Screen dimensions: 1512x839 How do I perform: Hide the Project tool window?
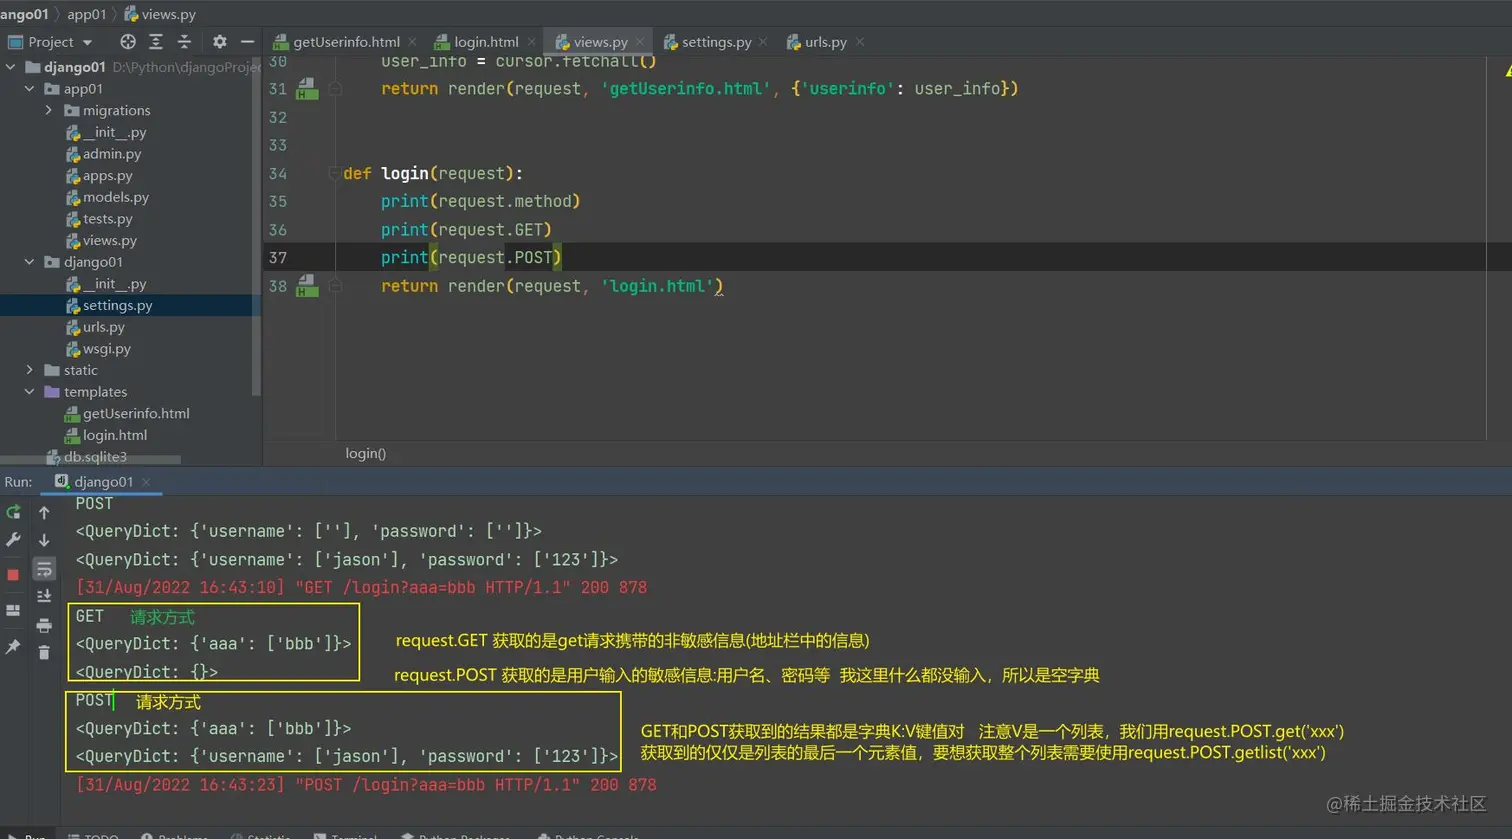tap(248, 42)
